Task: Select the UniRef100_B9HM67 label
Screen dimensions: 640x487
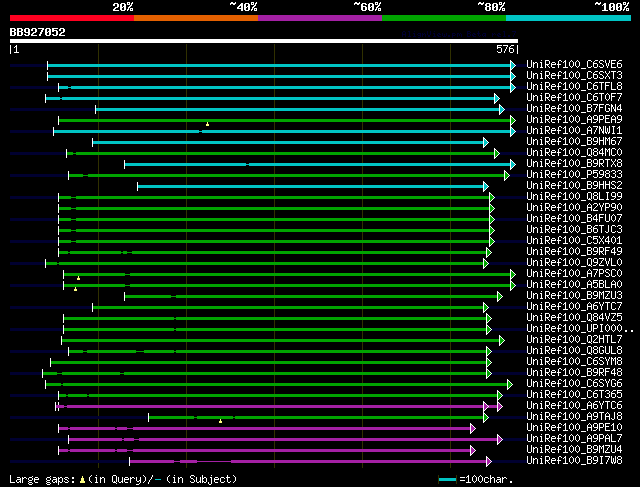Action: pyautogui.click(x=574, y=142)
